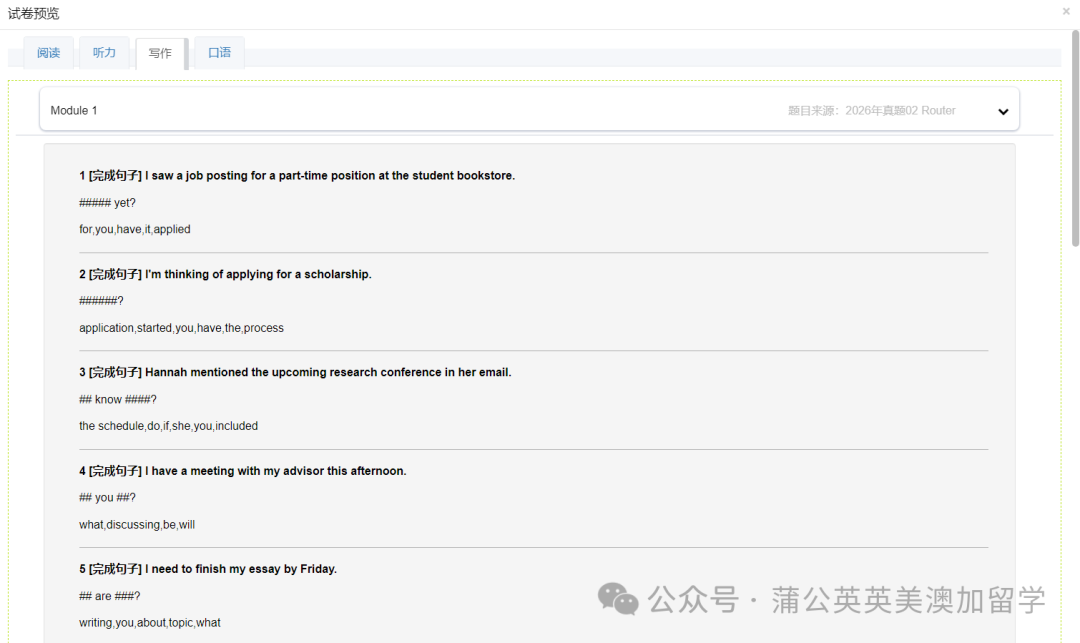Select question 1 about the student bookstore
Viewport: 1080px width, 643px height.
[297, 176]
